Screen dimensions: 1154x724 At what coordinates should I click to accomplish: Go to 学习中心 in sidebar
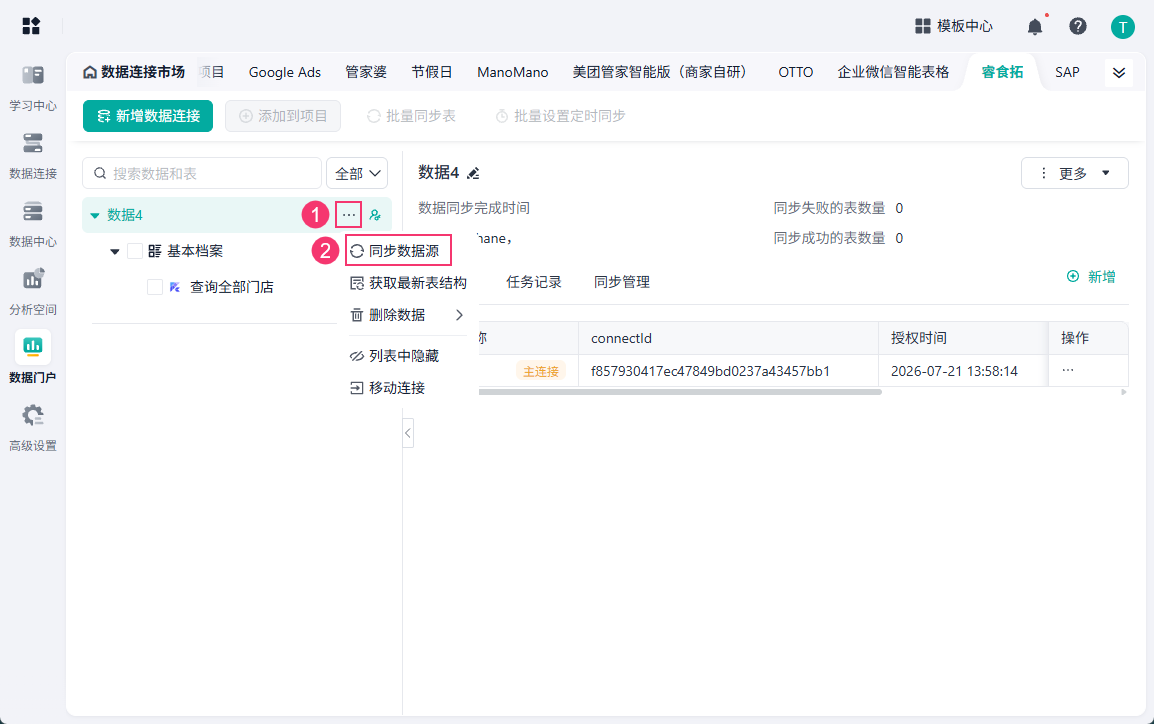pos(32,88)
